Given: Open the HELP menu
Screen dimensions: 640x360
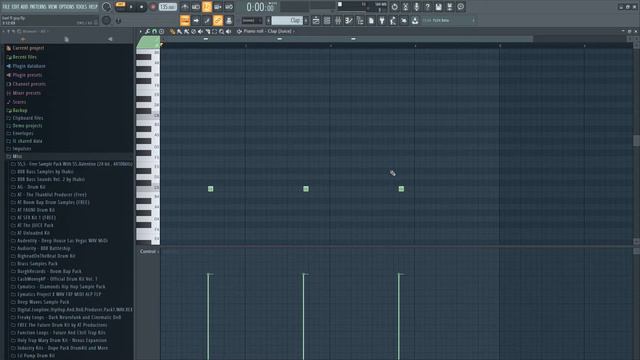Looking at the screenshot, I should coord(93,7).
